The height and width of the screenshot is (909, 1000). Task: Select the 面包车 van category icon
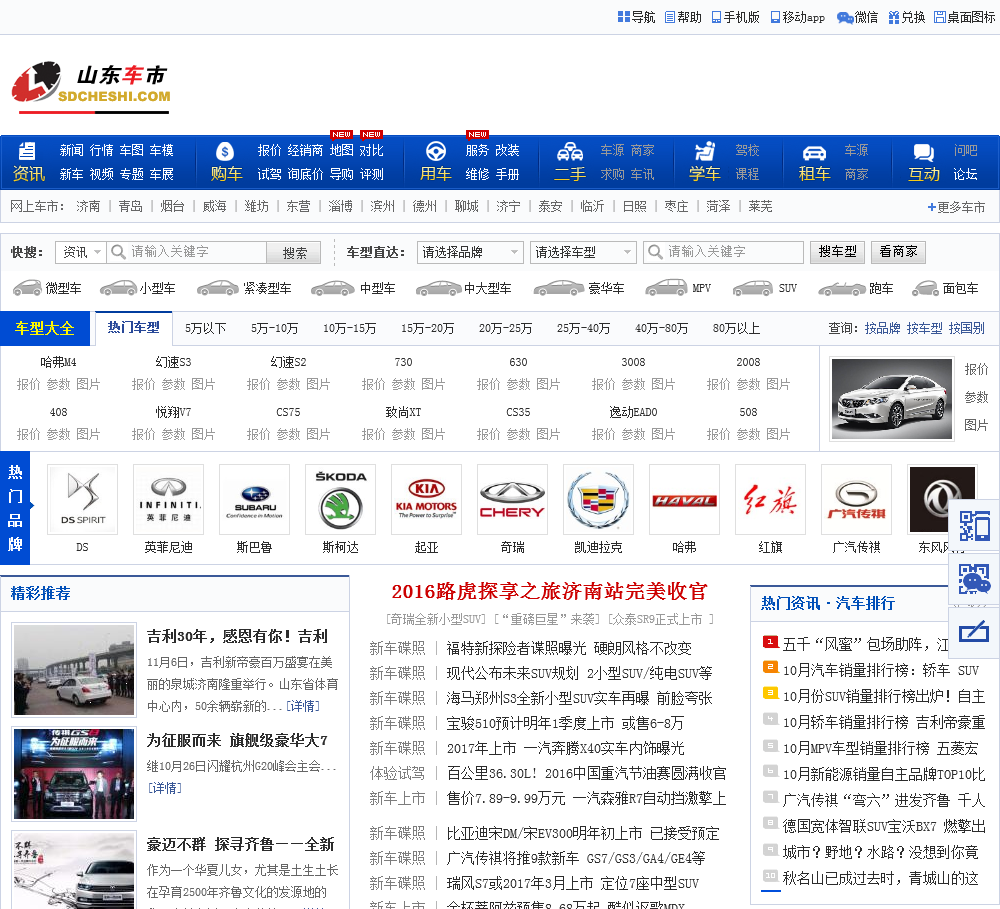925,288
